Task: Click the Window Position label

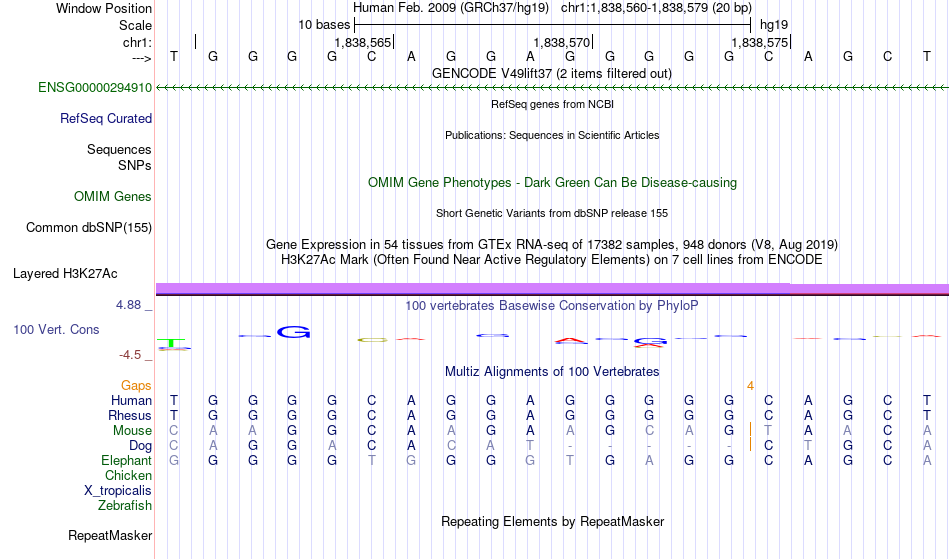Action: [x=104, y=8]
